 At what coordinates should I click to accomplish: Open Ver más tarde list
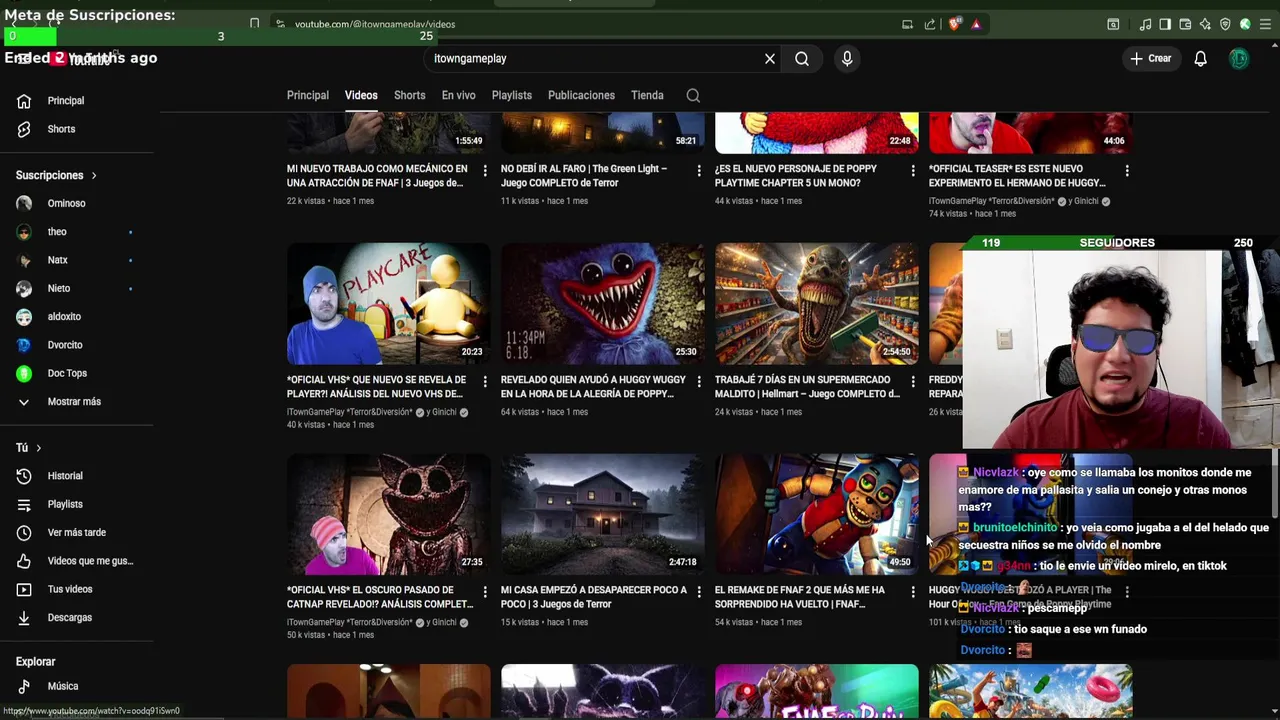click(77, 533)
